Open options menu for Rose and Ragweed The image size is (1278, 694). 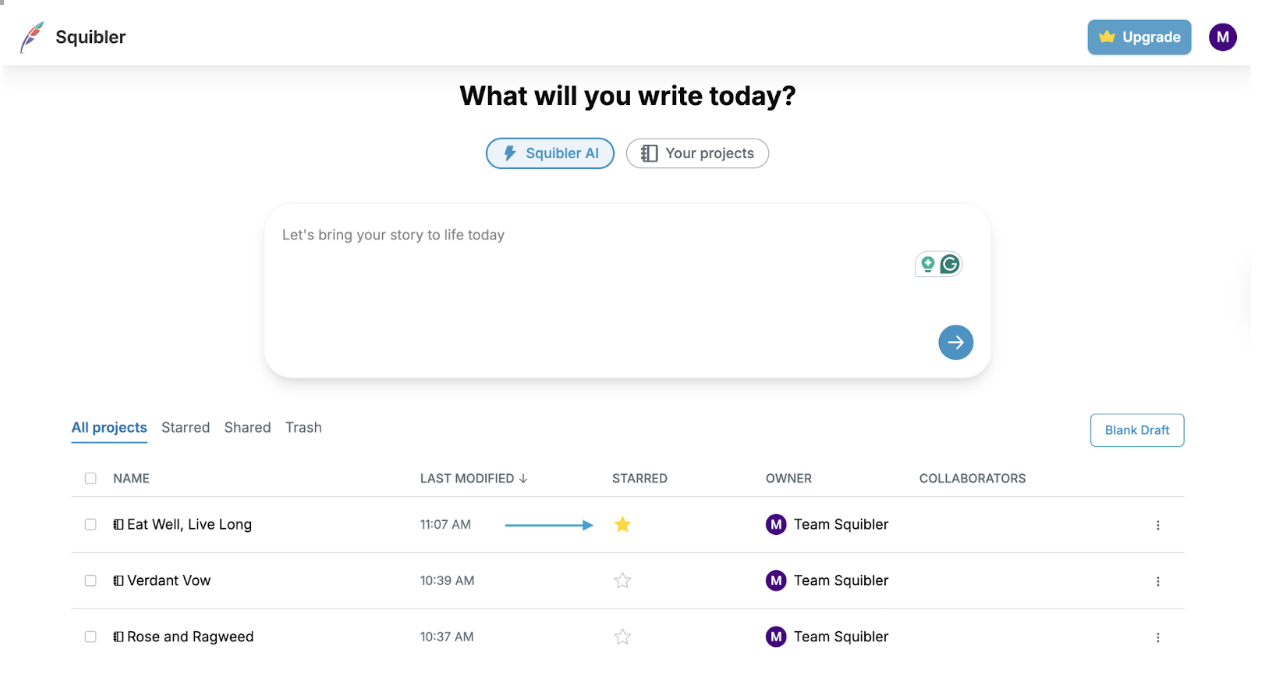tap(1158, 637)
